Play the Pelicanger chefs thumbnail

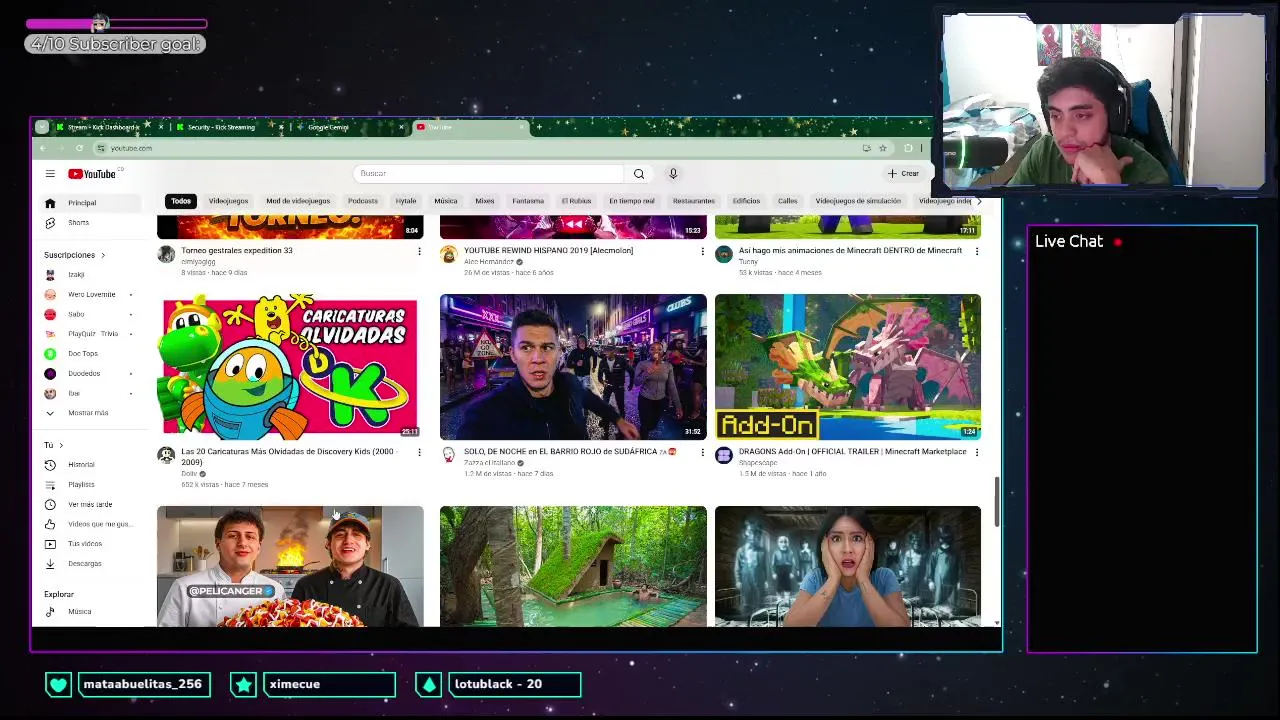290,566
